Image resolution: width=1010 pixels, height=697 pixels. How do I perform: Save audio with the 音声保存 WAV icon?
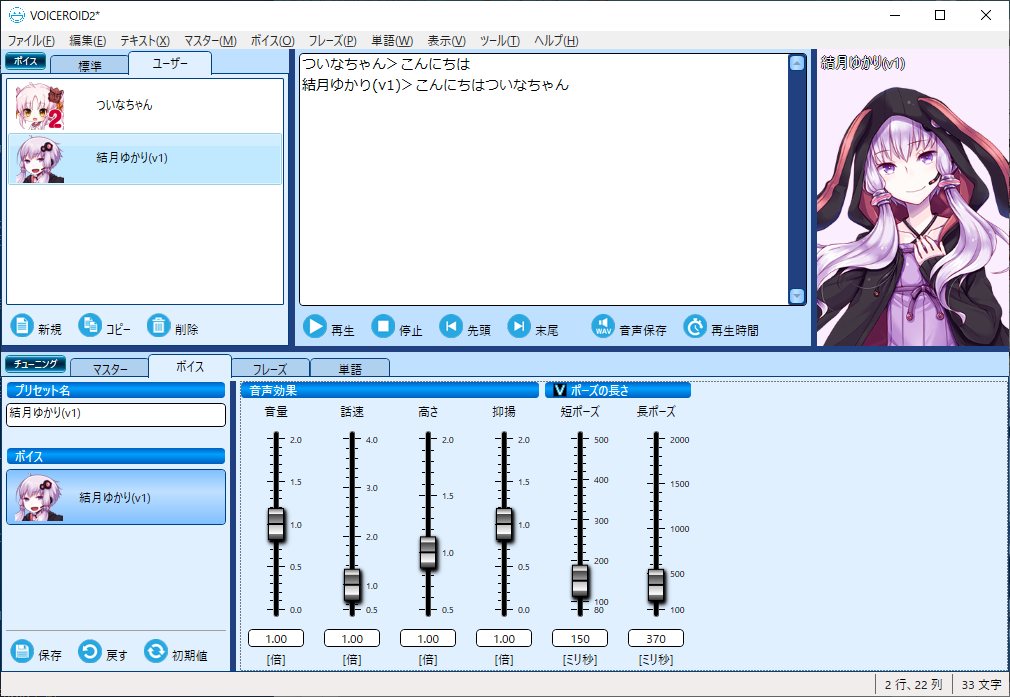tap(603, 327)
